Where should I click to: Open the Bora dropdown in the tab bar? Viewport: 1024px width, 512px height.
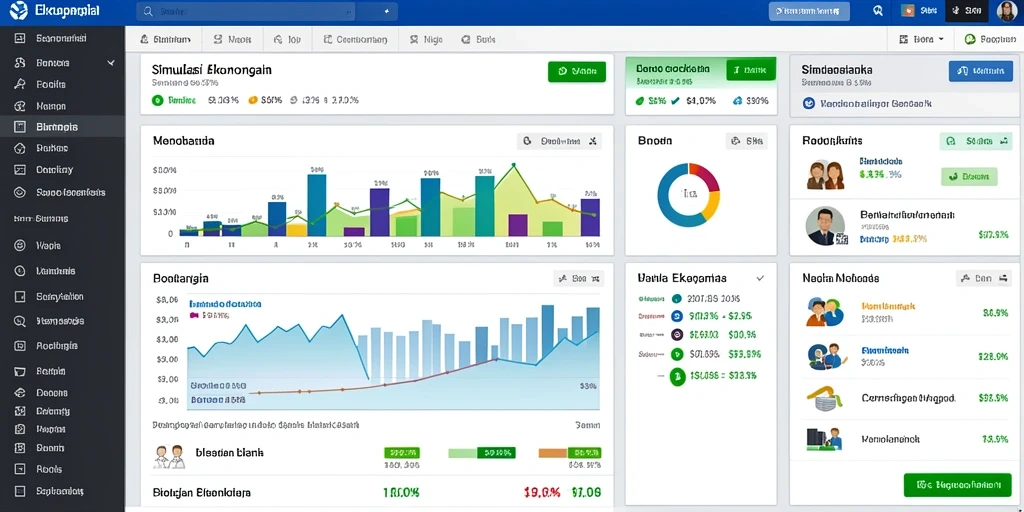(921, 39)
